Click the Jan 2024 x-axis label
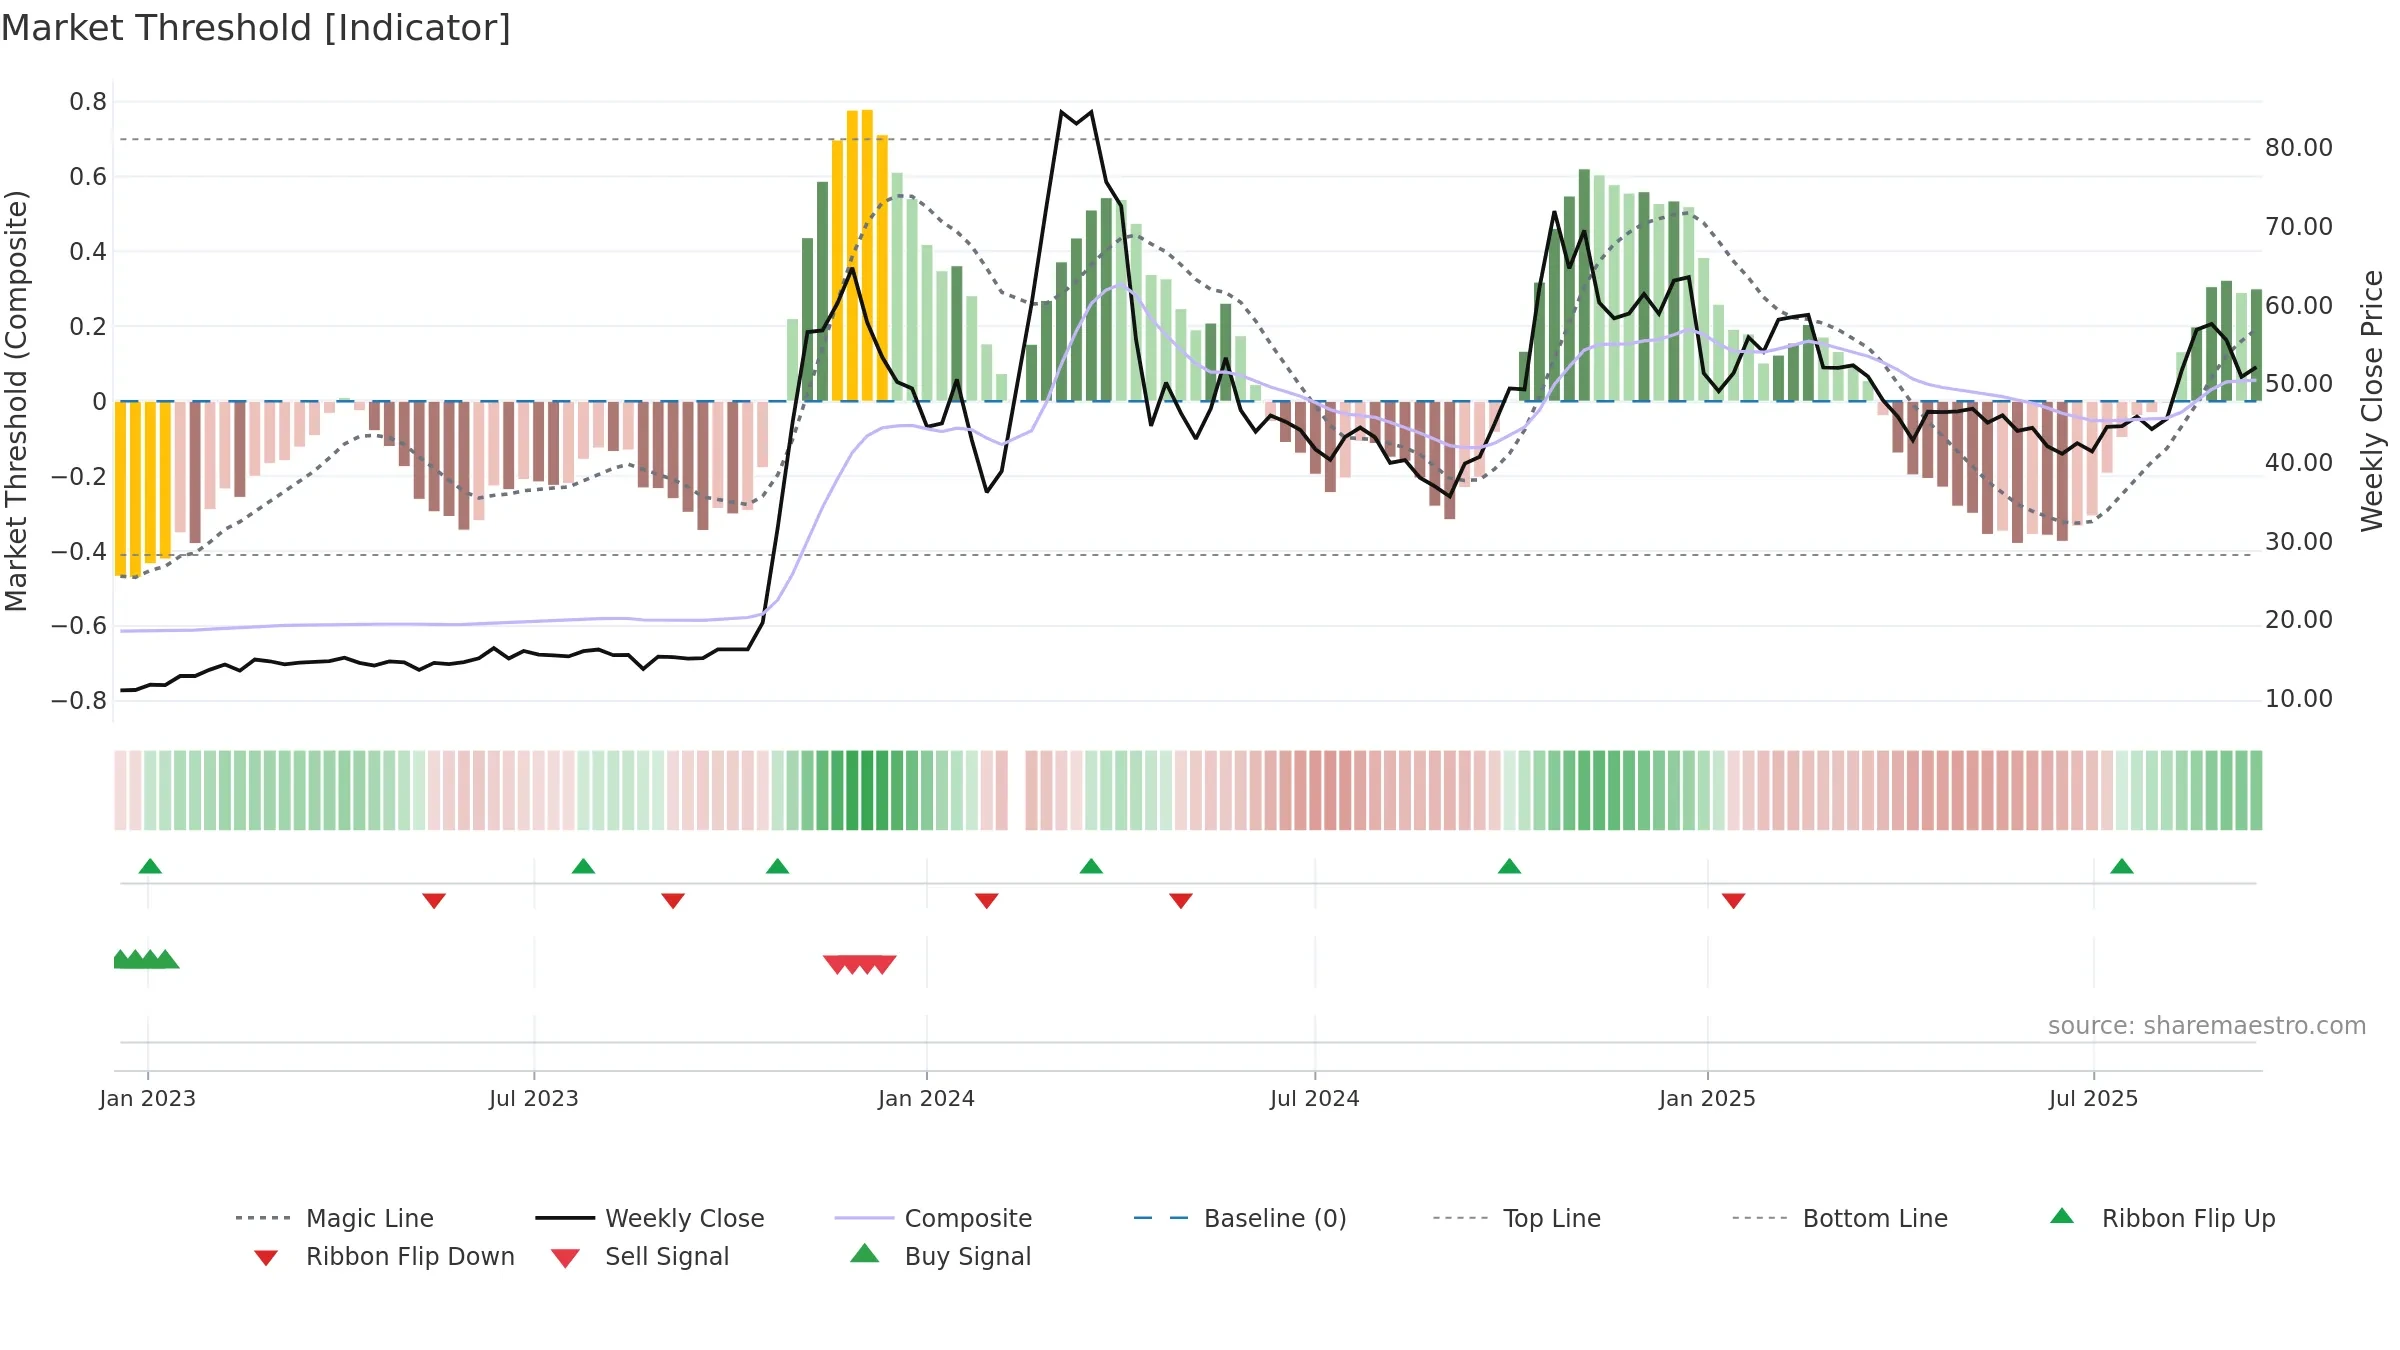This screenshot has width=2400, height=1350. 927,1099
